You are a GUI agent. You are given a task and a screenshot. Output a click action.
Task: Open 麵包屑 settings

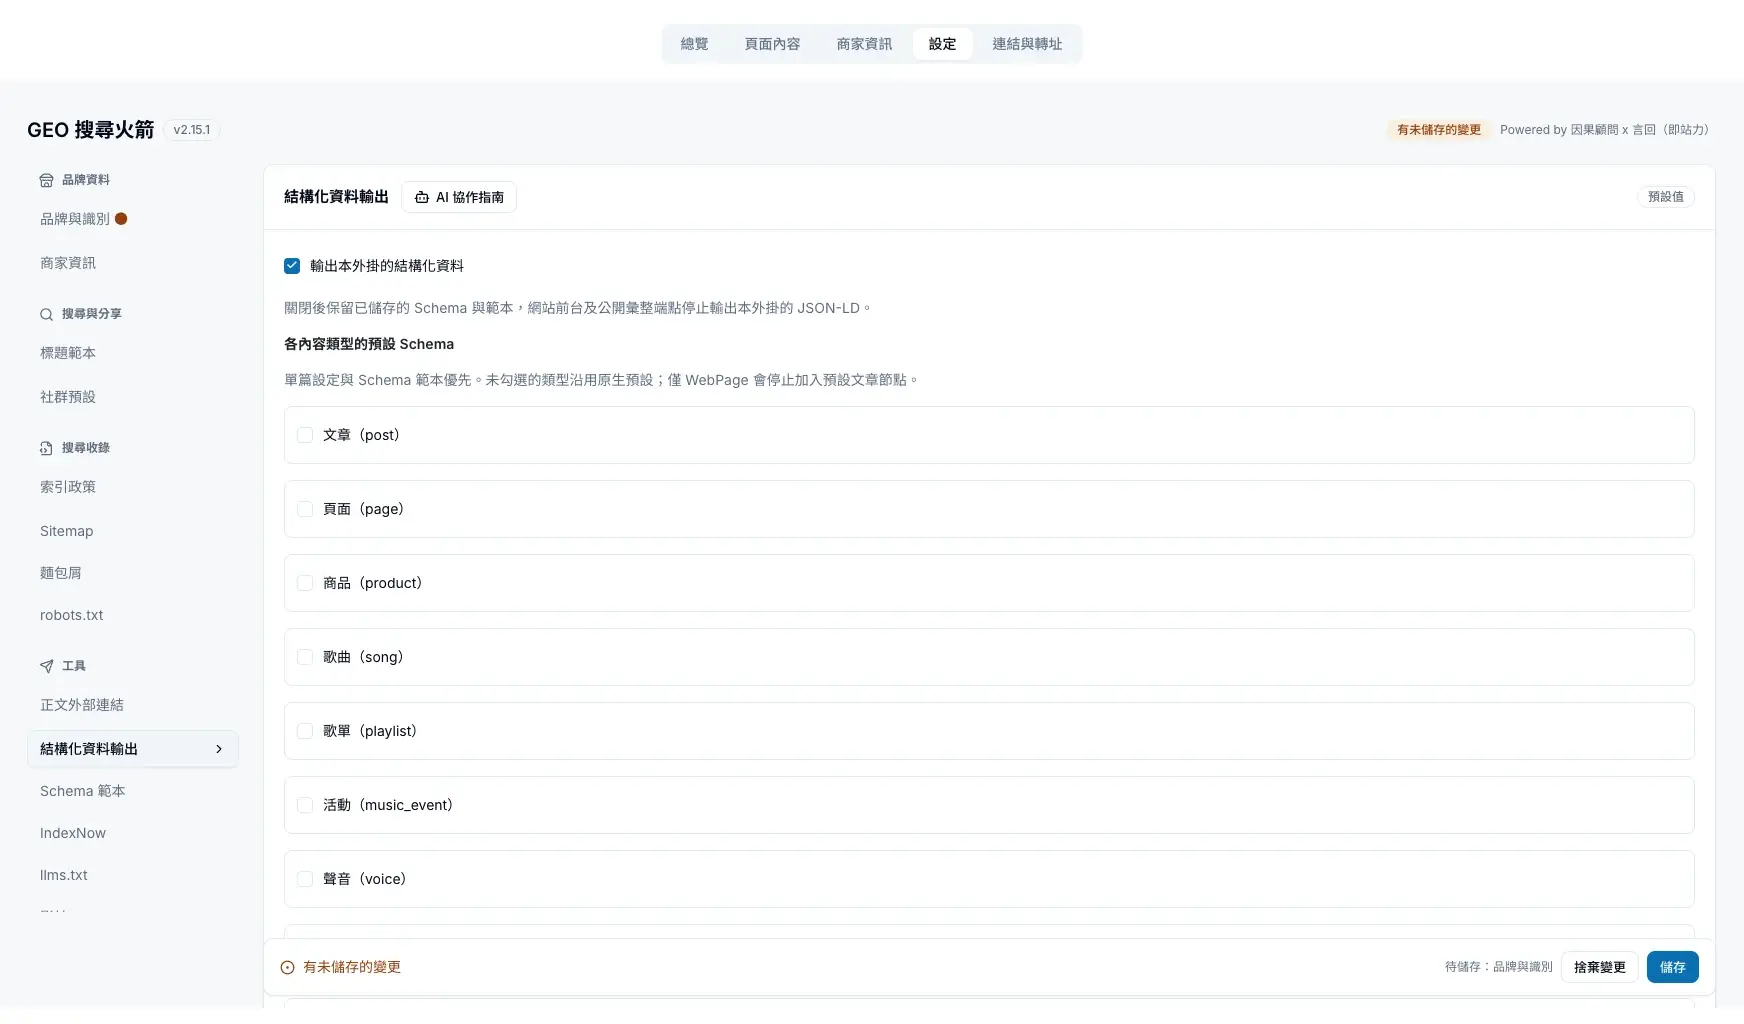point(133,573)
